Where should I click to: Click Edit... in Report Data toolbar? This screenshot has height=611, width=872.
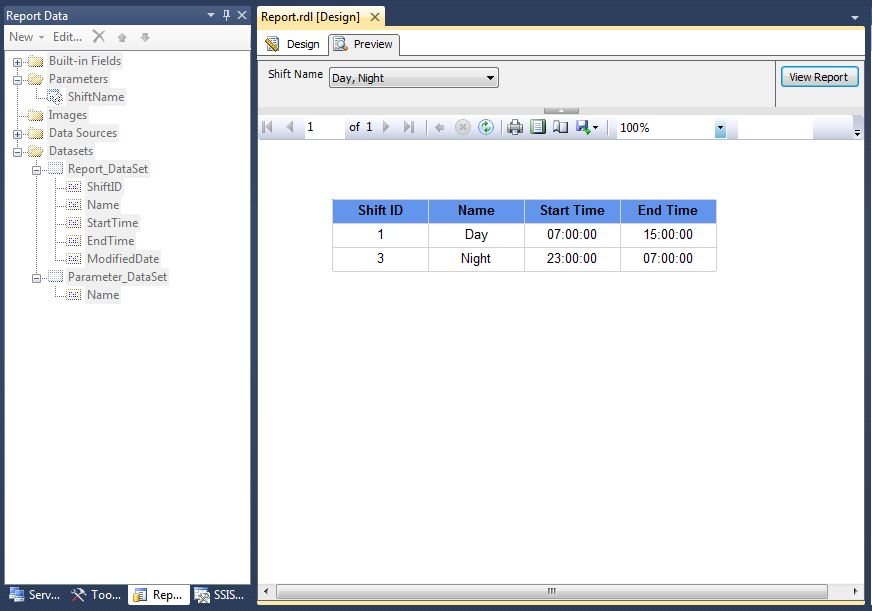coord(67,37)
